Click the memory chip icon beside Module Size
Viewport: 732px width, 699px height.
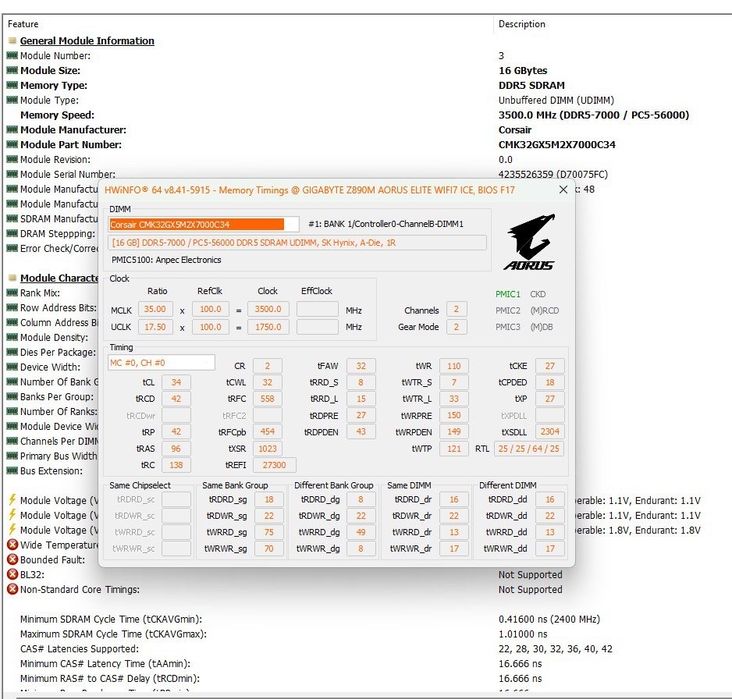click(x=13, y=71)
